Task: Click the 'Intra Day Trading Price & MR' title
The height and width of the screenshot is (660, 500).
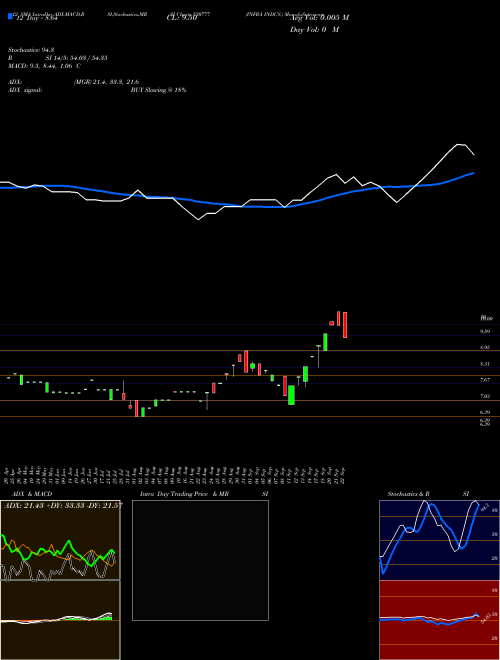Action: tap(184, 494)
